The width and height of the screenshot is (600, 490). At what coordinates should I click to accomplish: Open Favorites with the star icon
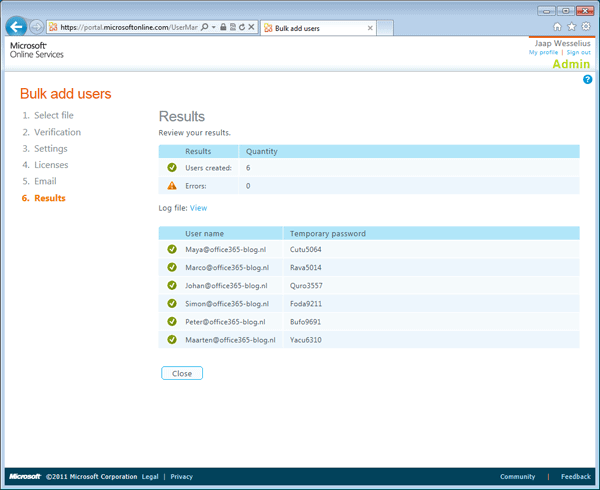pos(571,26)
